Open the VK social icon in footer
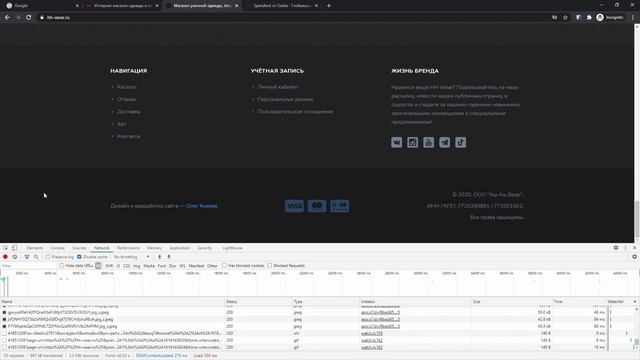This screenshot has width=640, height=360. (396, 142)
